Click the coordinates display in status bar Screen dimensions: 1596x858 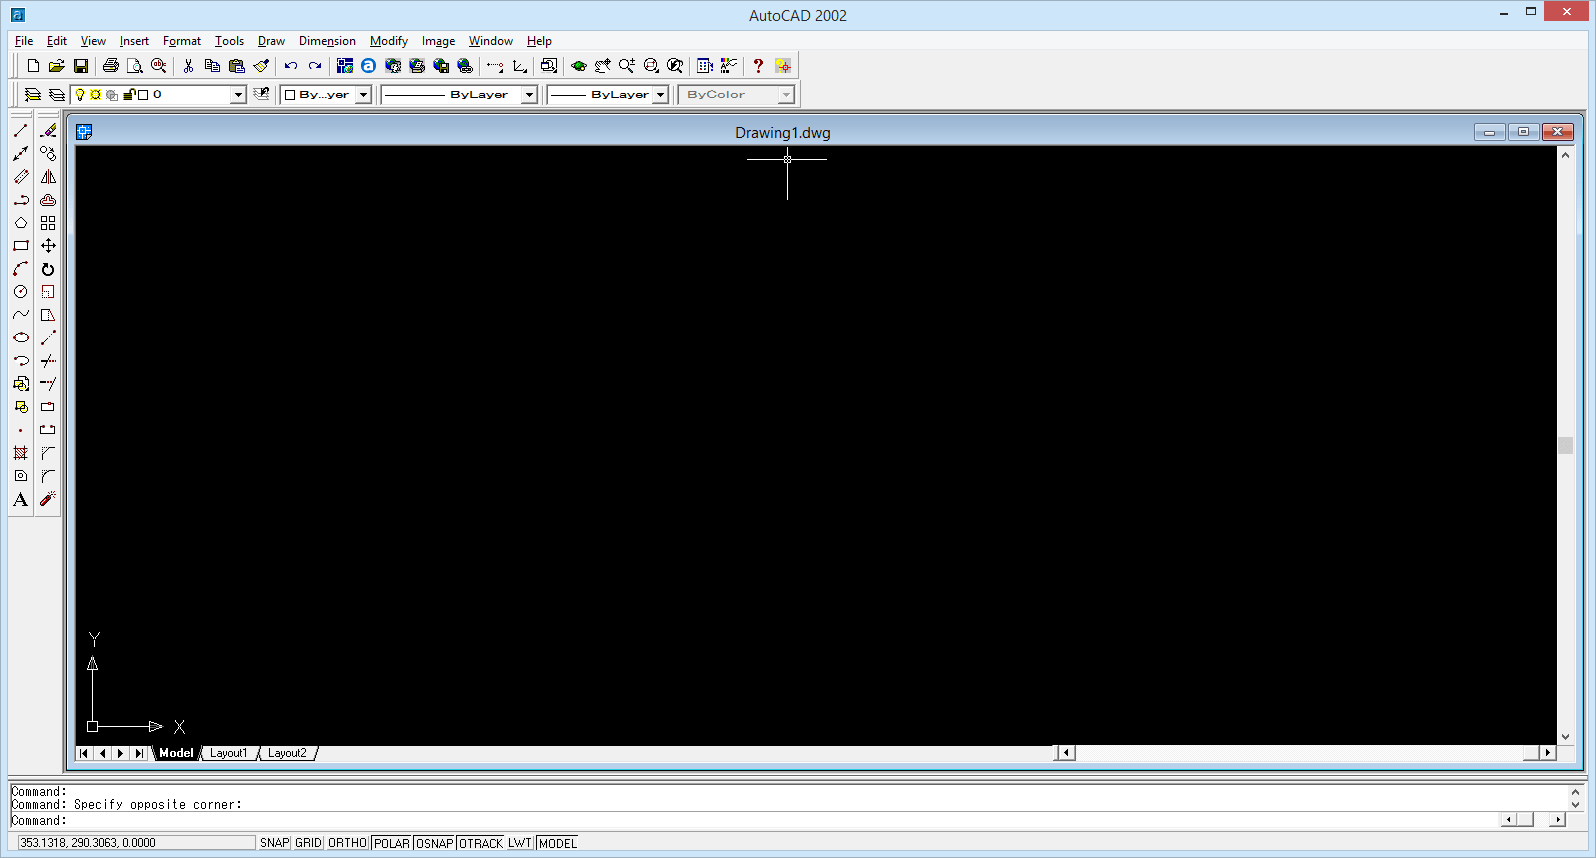[136, 843]
